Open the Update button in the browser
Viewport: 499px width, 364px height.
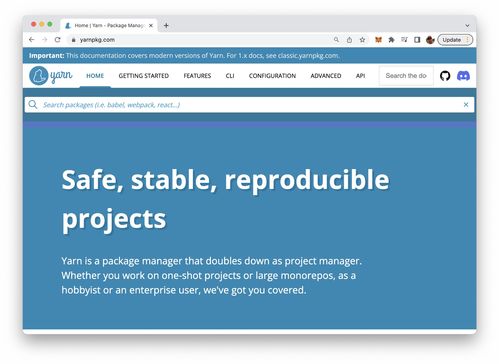click(455, 40)
